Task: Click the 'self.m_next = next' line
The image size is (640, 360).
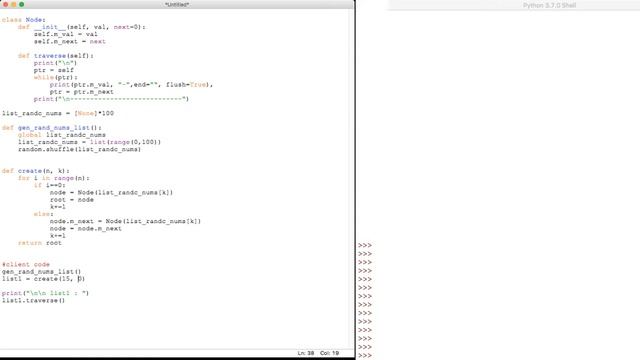Action: tap(70, 42)
